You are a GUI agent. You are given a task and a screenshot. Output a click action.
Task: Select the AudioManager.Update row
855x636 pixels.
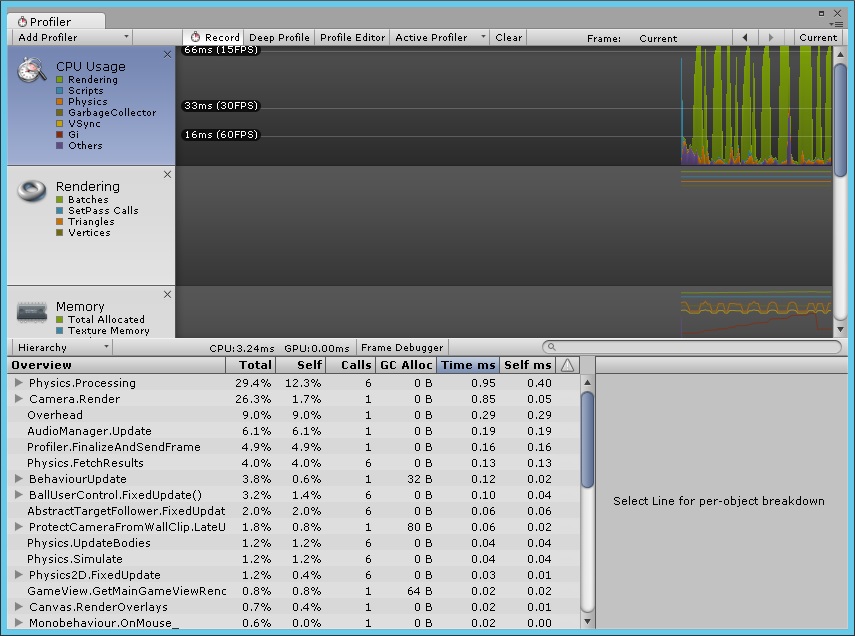click(294, 431)
